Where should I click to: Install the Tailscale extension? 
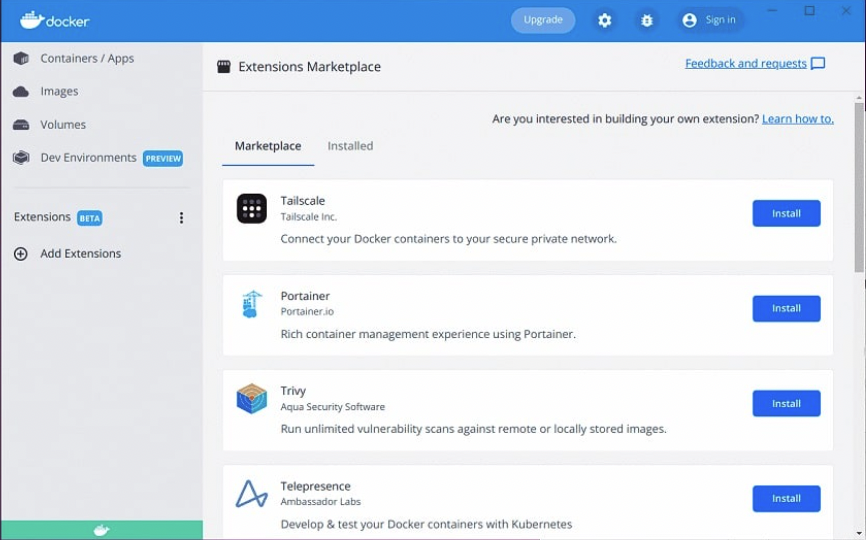point(786,214)
